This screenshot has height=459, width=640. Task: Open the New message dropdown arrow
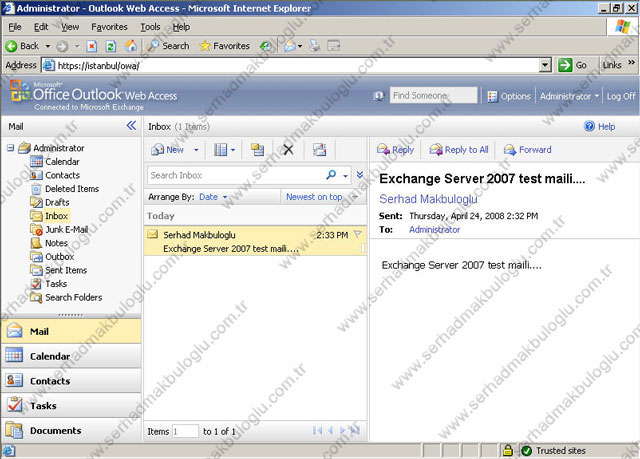pyautogui.click(x=196, y=150)
